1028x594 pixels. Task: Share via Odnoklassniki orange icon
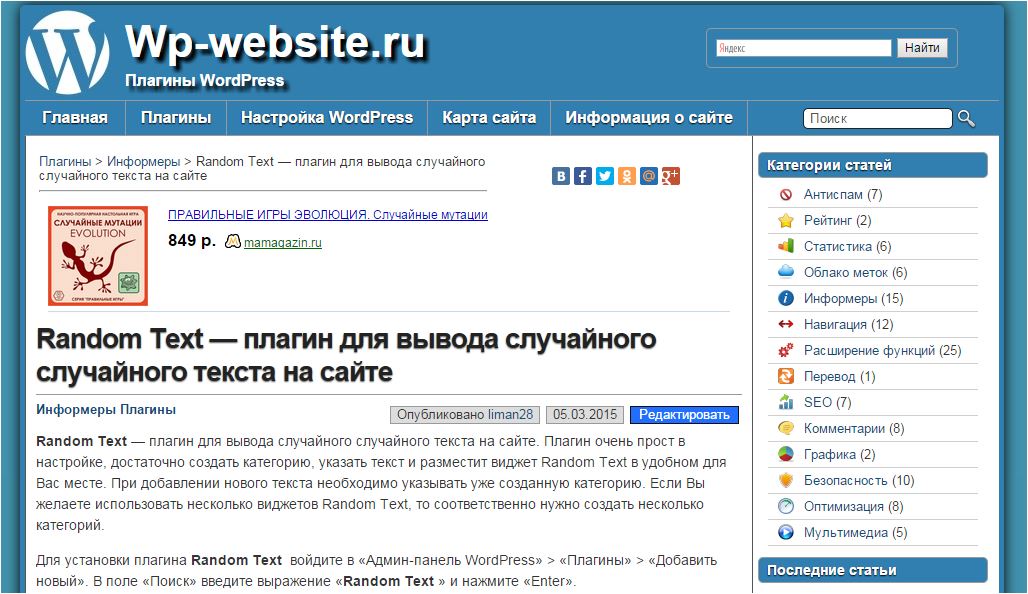pos(627,176)
